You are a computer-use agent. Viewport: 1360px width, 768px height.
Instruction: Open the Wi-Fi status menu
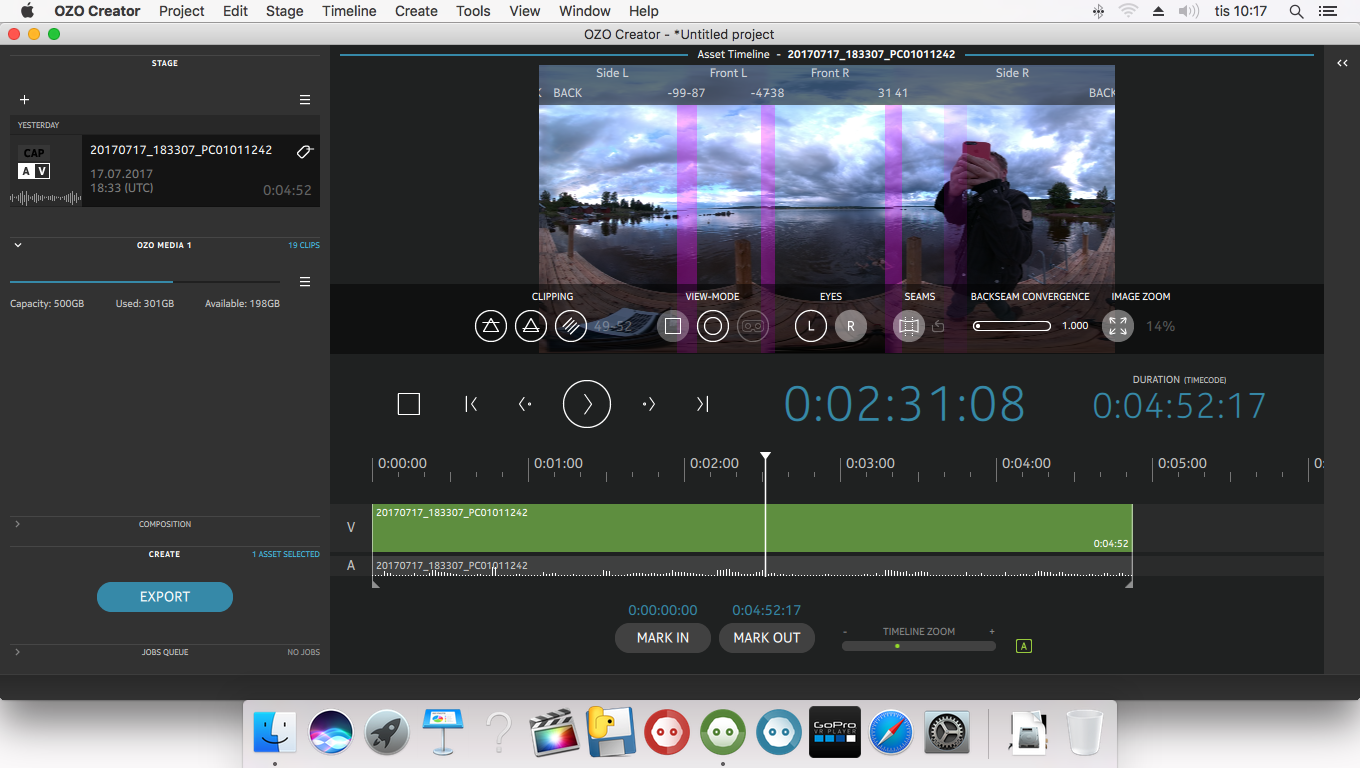pos(1128,11)
